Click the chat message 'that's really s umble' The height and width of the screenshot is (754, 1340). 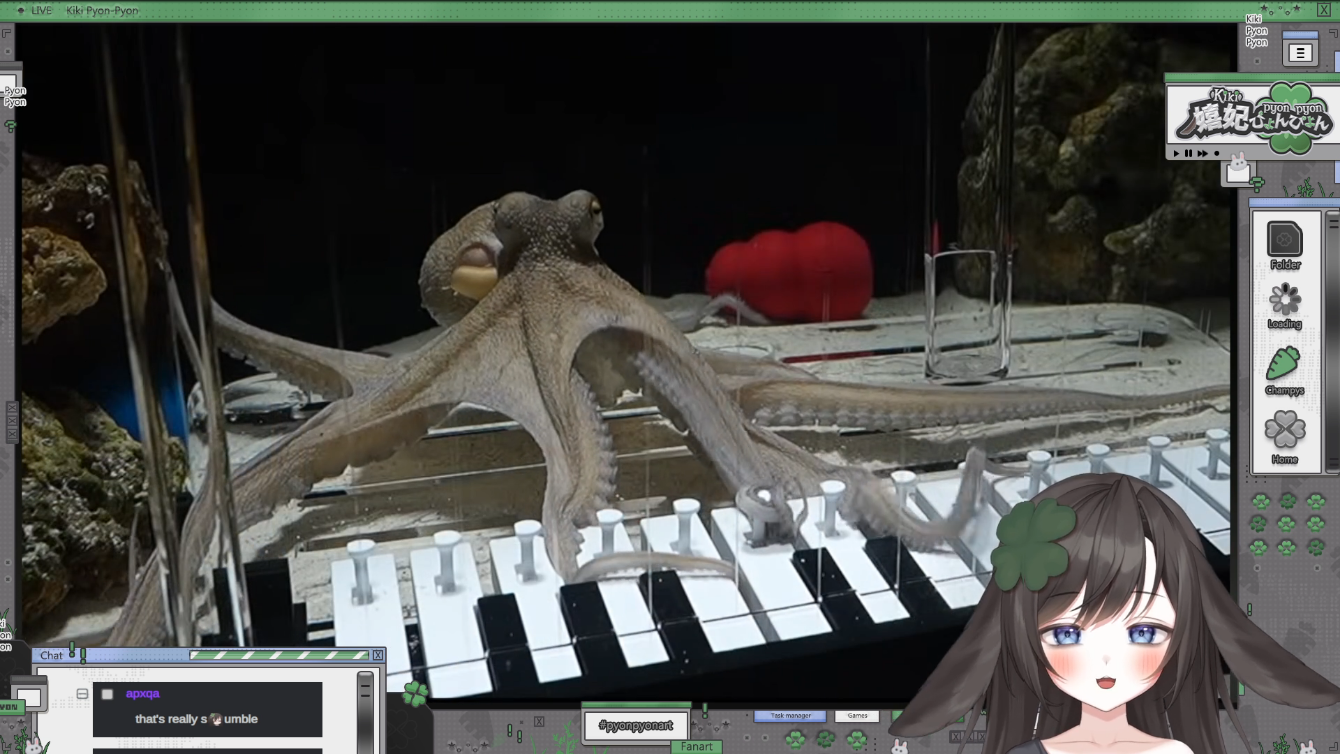pyautogui.click(x=196, y=719)
